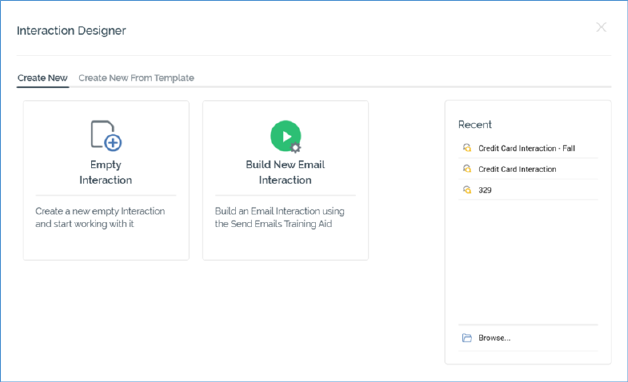Click the green play icon for Build New Email
Image resolution: width=628 pixels, height=382 pixels.
click(286, 136)
